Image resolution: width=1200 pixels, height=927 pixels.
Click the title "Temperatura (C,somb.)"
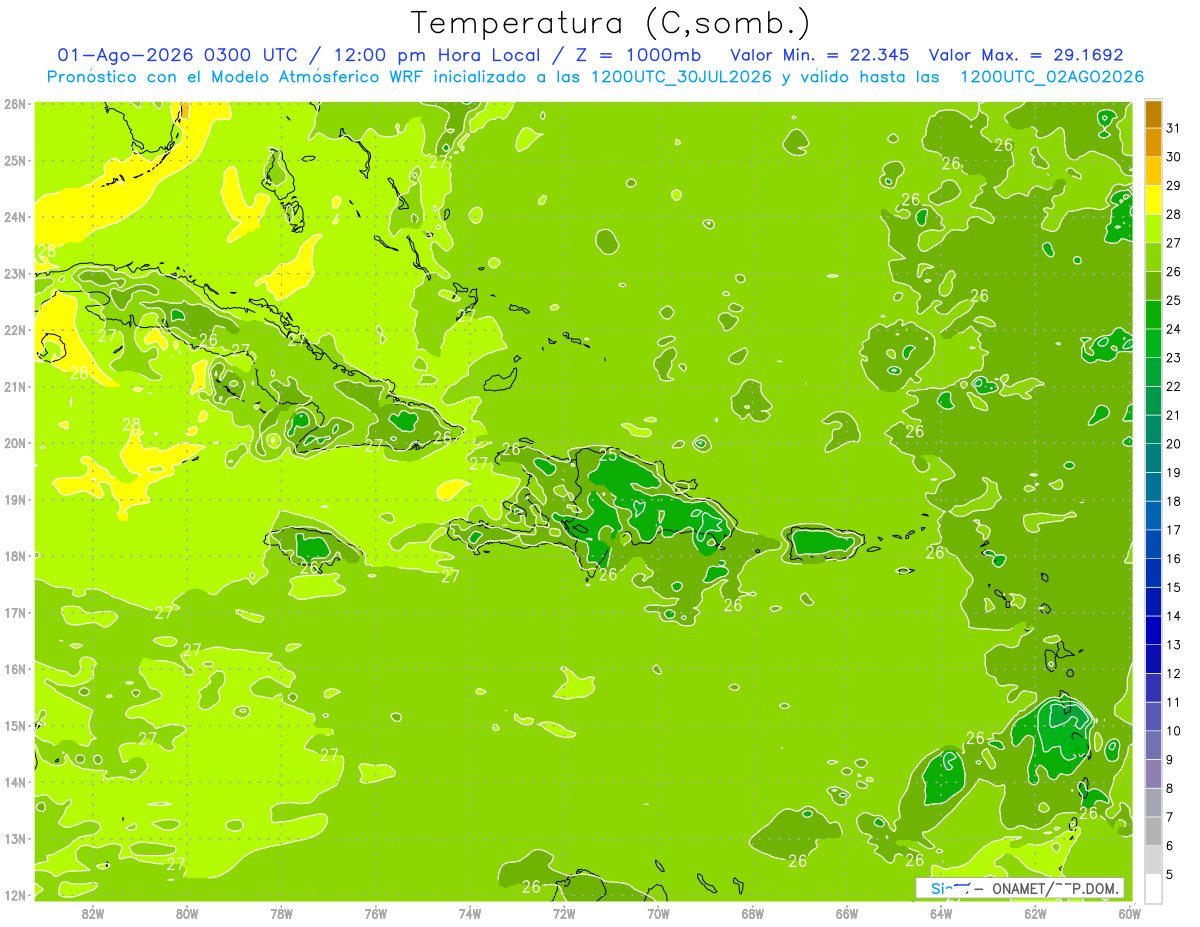coord(611,24)
